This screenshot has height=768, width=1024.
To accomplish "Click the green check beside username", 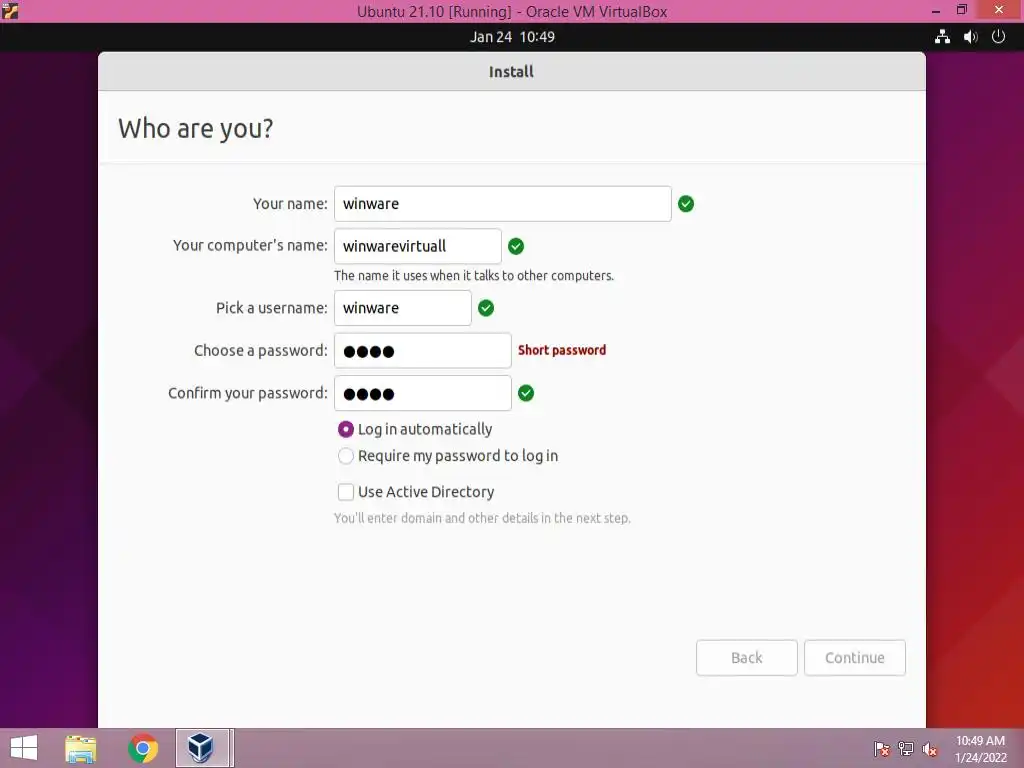I will (x=486, y=308).
